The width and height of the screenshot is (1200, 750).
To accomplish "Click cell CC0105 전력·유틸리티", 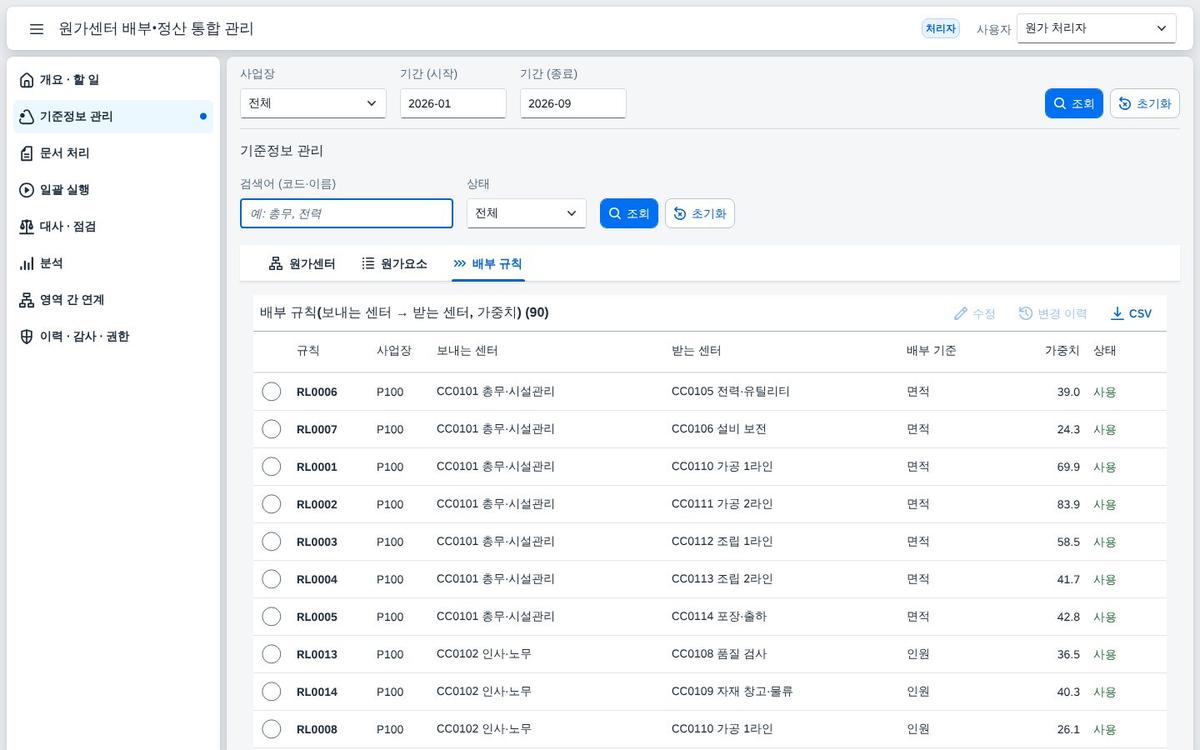I will (x=730, y=392).
